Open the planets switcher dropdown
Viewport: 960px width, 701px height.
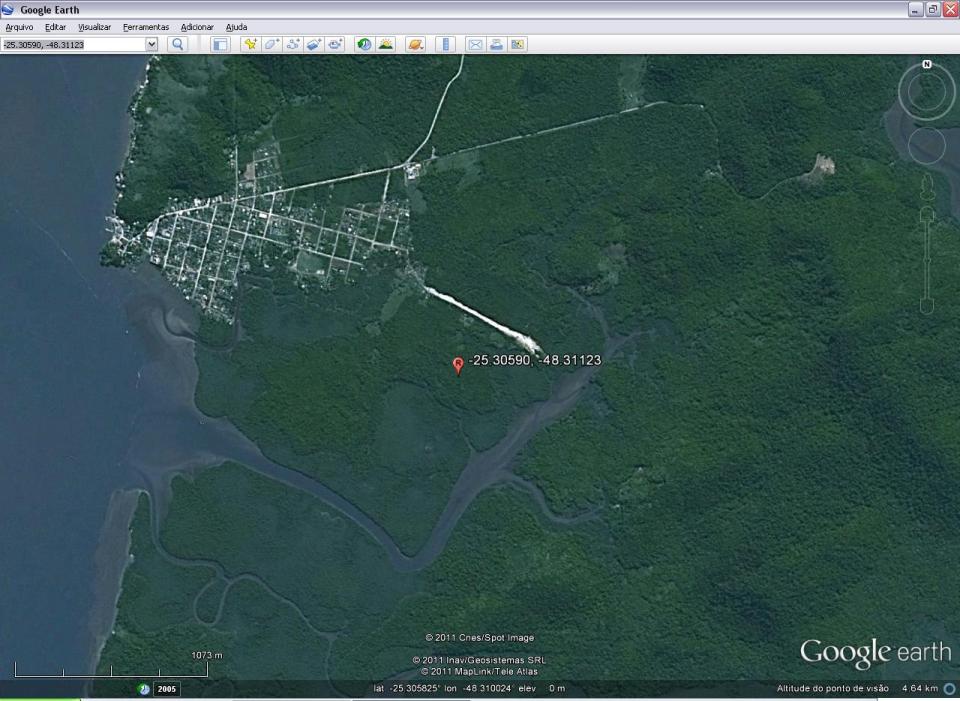tap(415, 44)
